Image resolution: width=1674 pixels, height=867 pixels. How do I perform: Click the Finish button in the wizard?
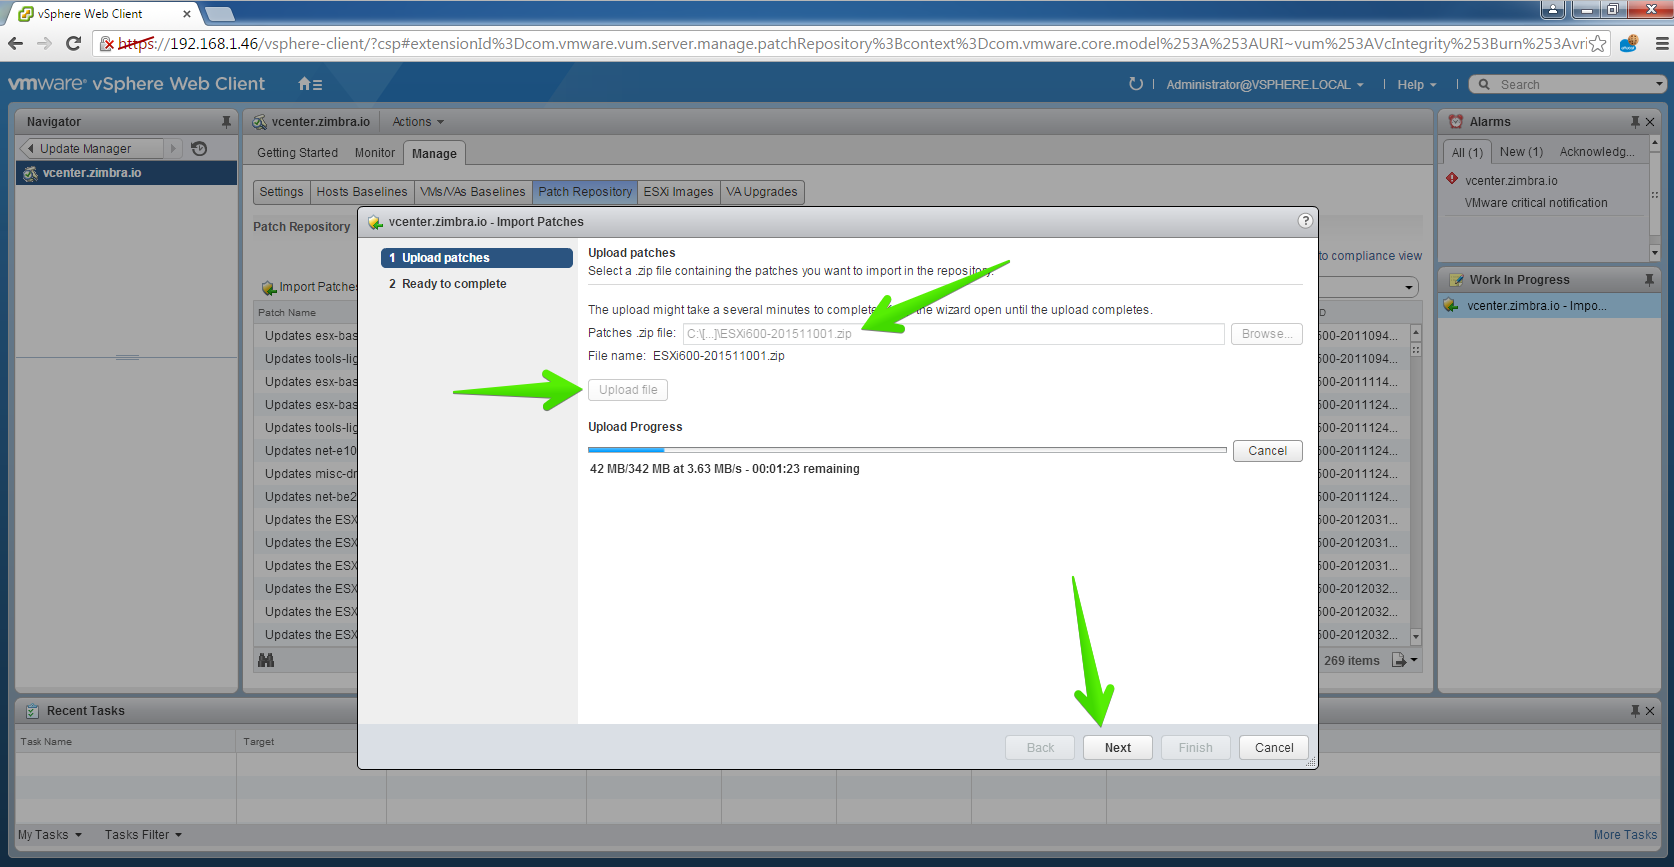[1196, 748]
